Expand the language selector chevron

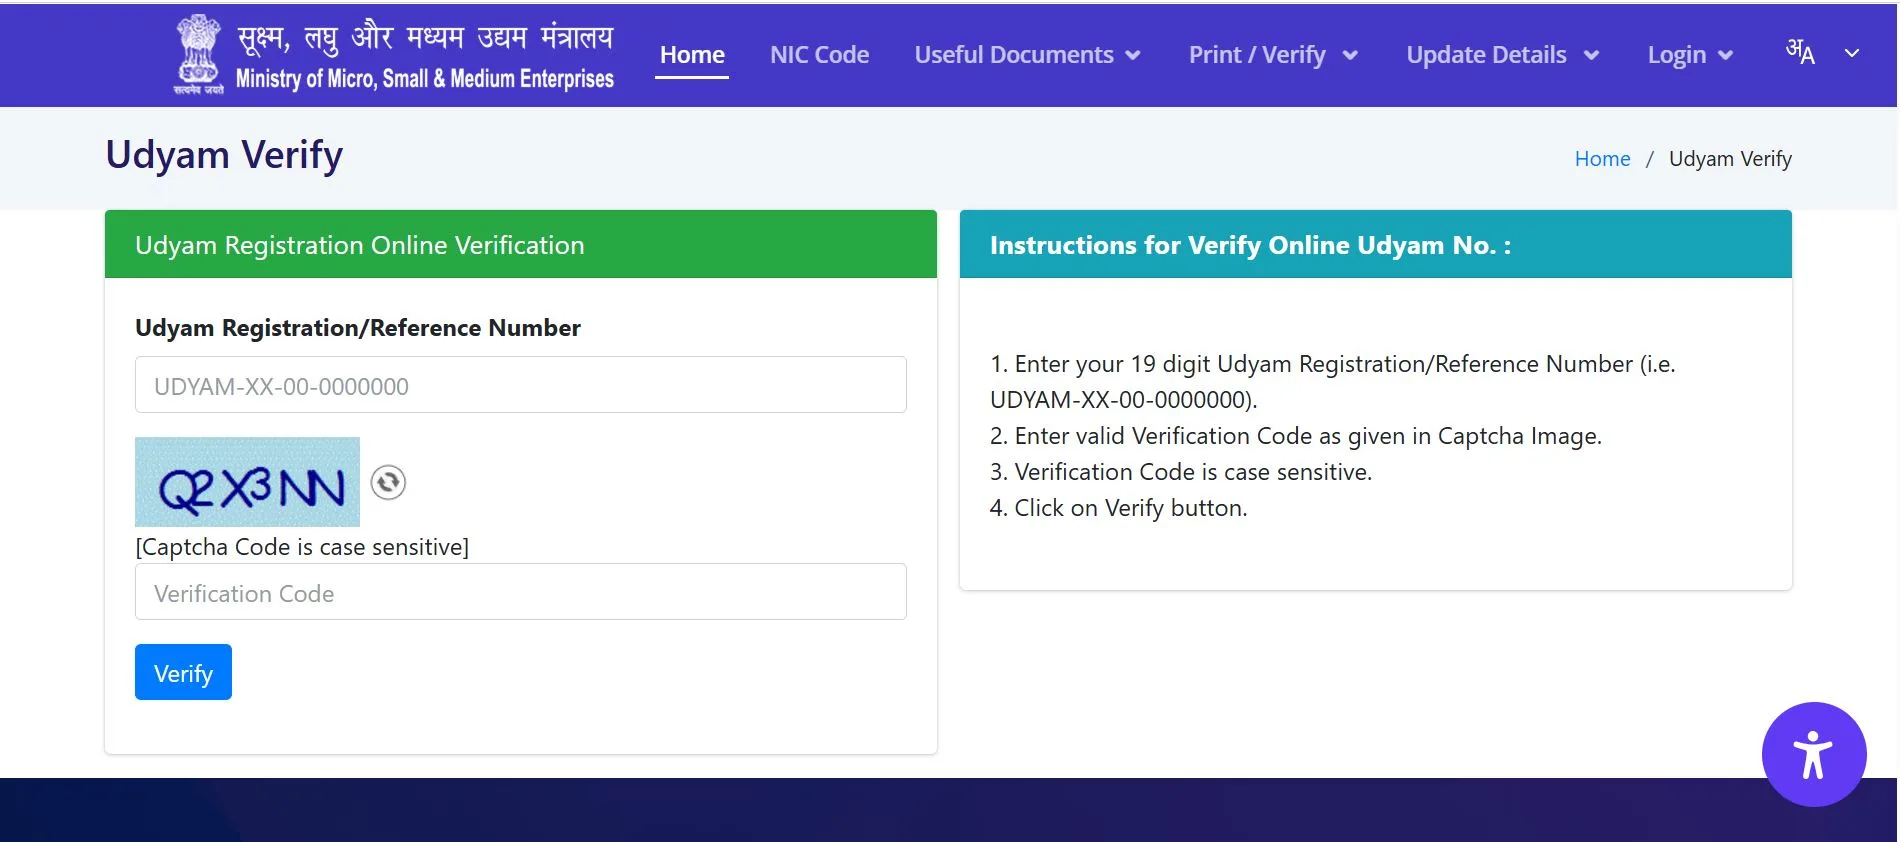(x=1852, y=53)
